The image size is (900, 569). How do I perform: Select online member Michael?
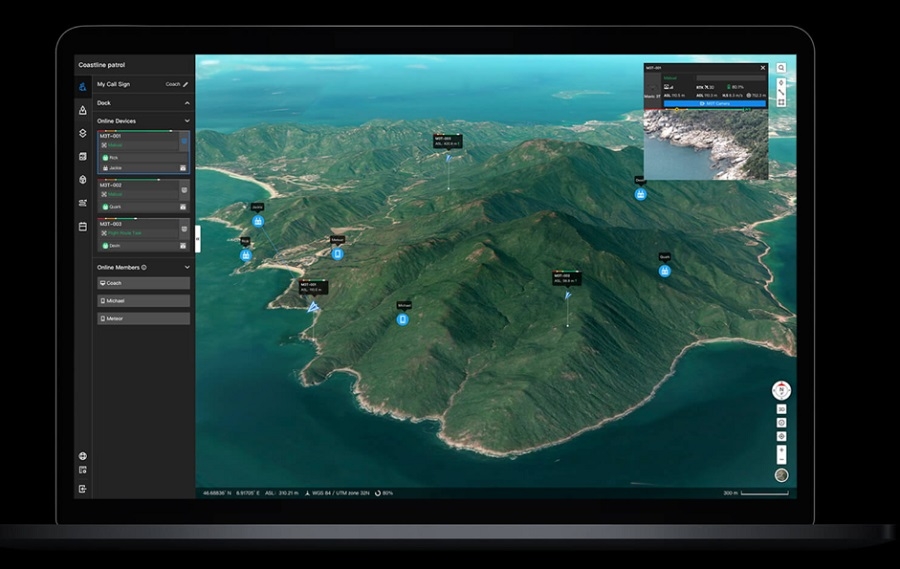[x=143, y=301]
